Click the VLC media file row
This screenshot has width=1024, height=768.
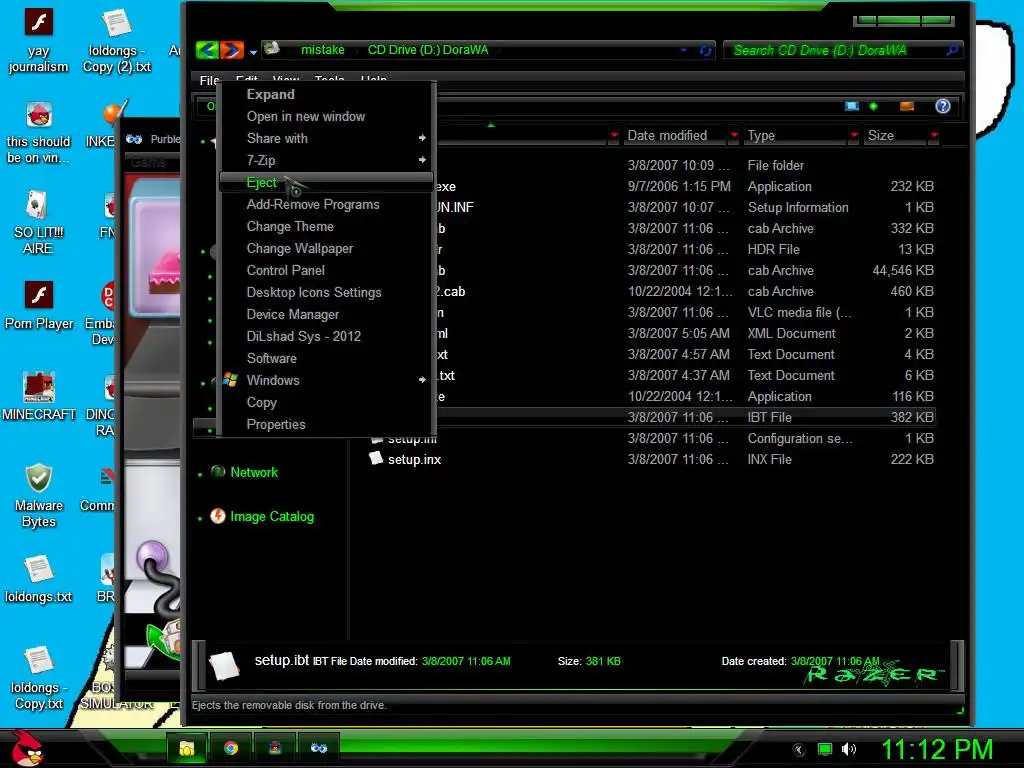click(686, 312)
